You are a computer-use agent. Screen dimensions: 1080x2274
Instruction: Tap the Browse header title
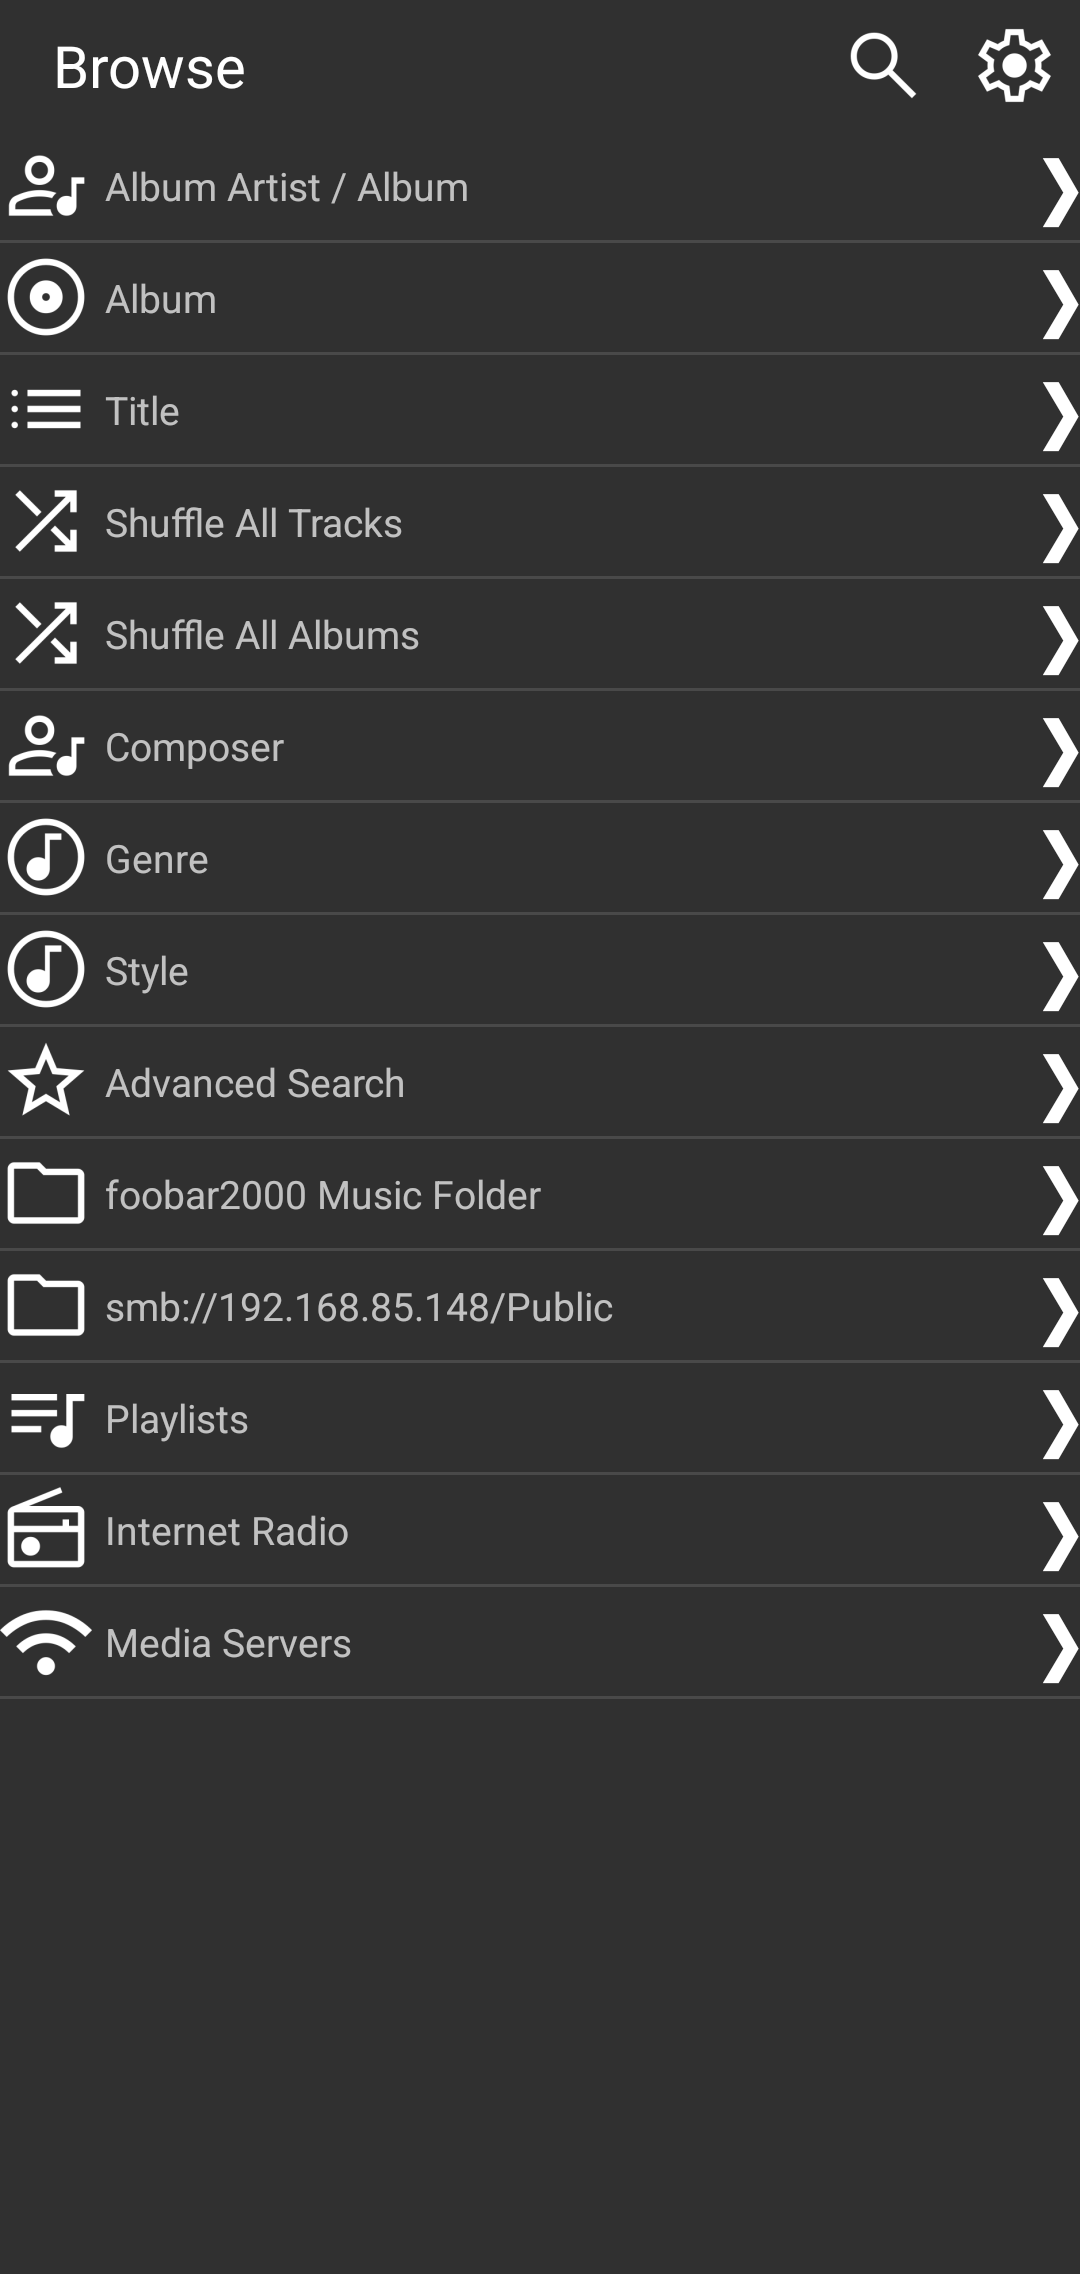click(150, 68)
